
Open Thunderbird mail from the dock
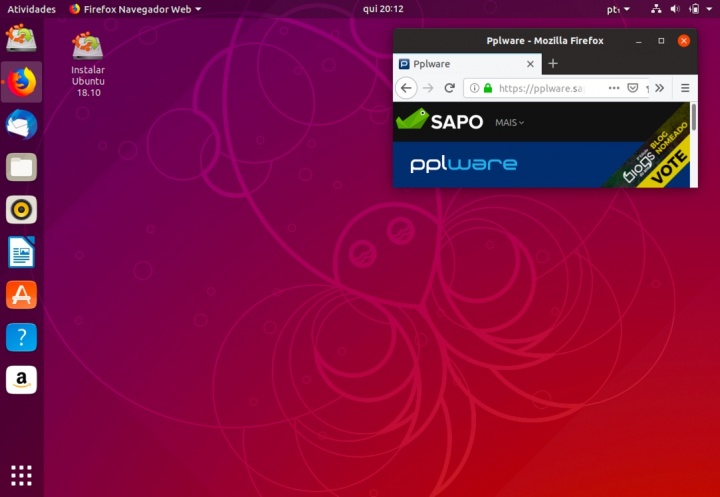[21, 124]
